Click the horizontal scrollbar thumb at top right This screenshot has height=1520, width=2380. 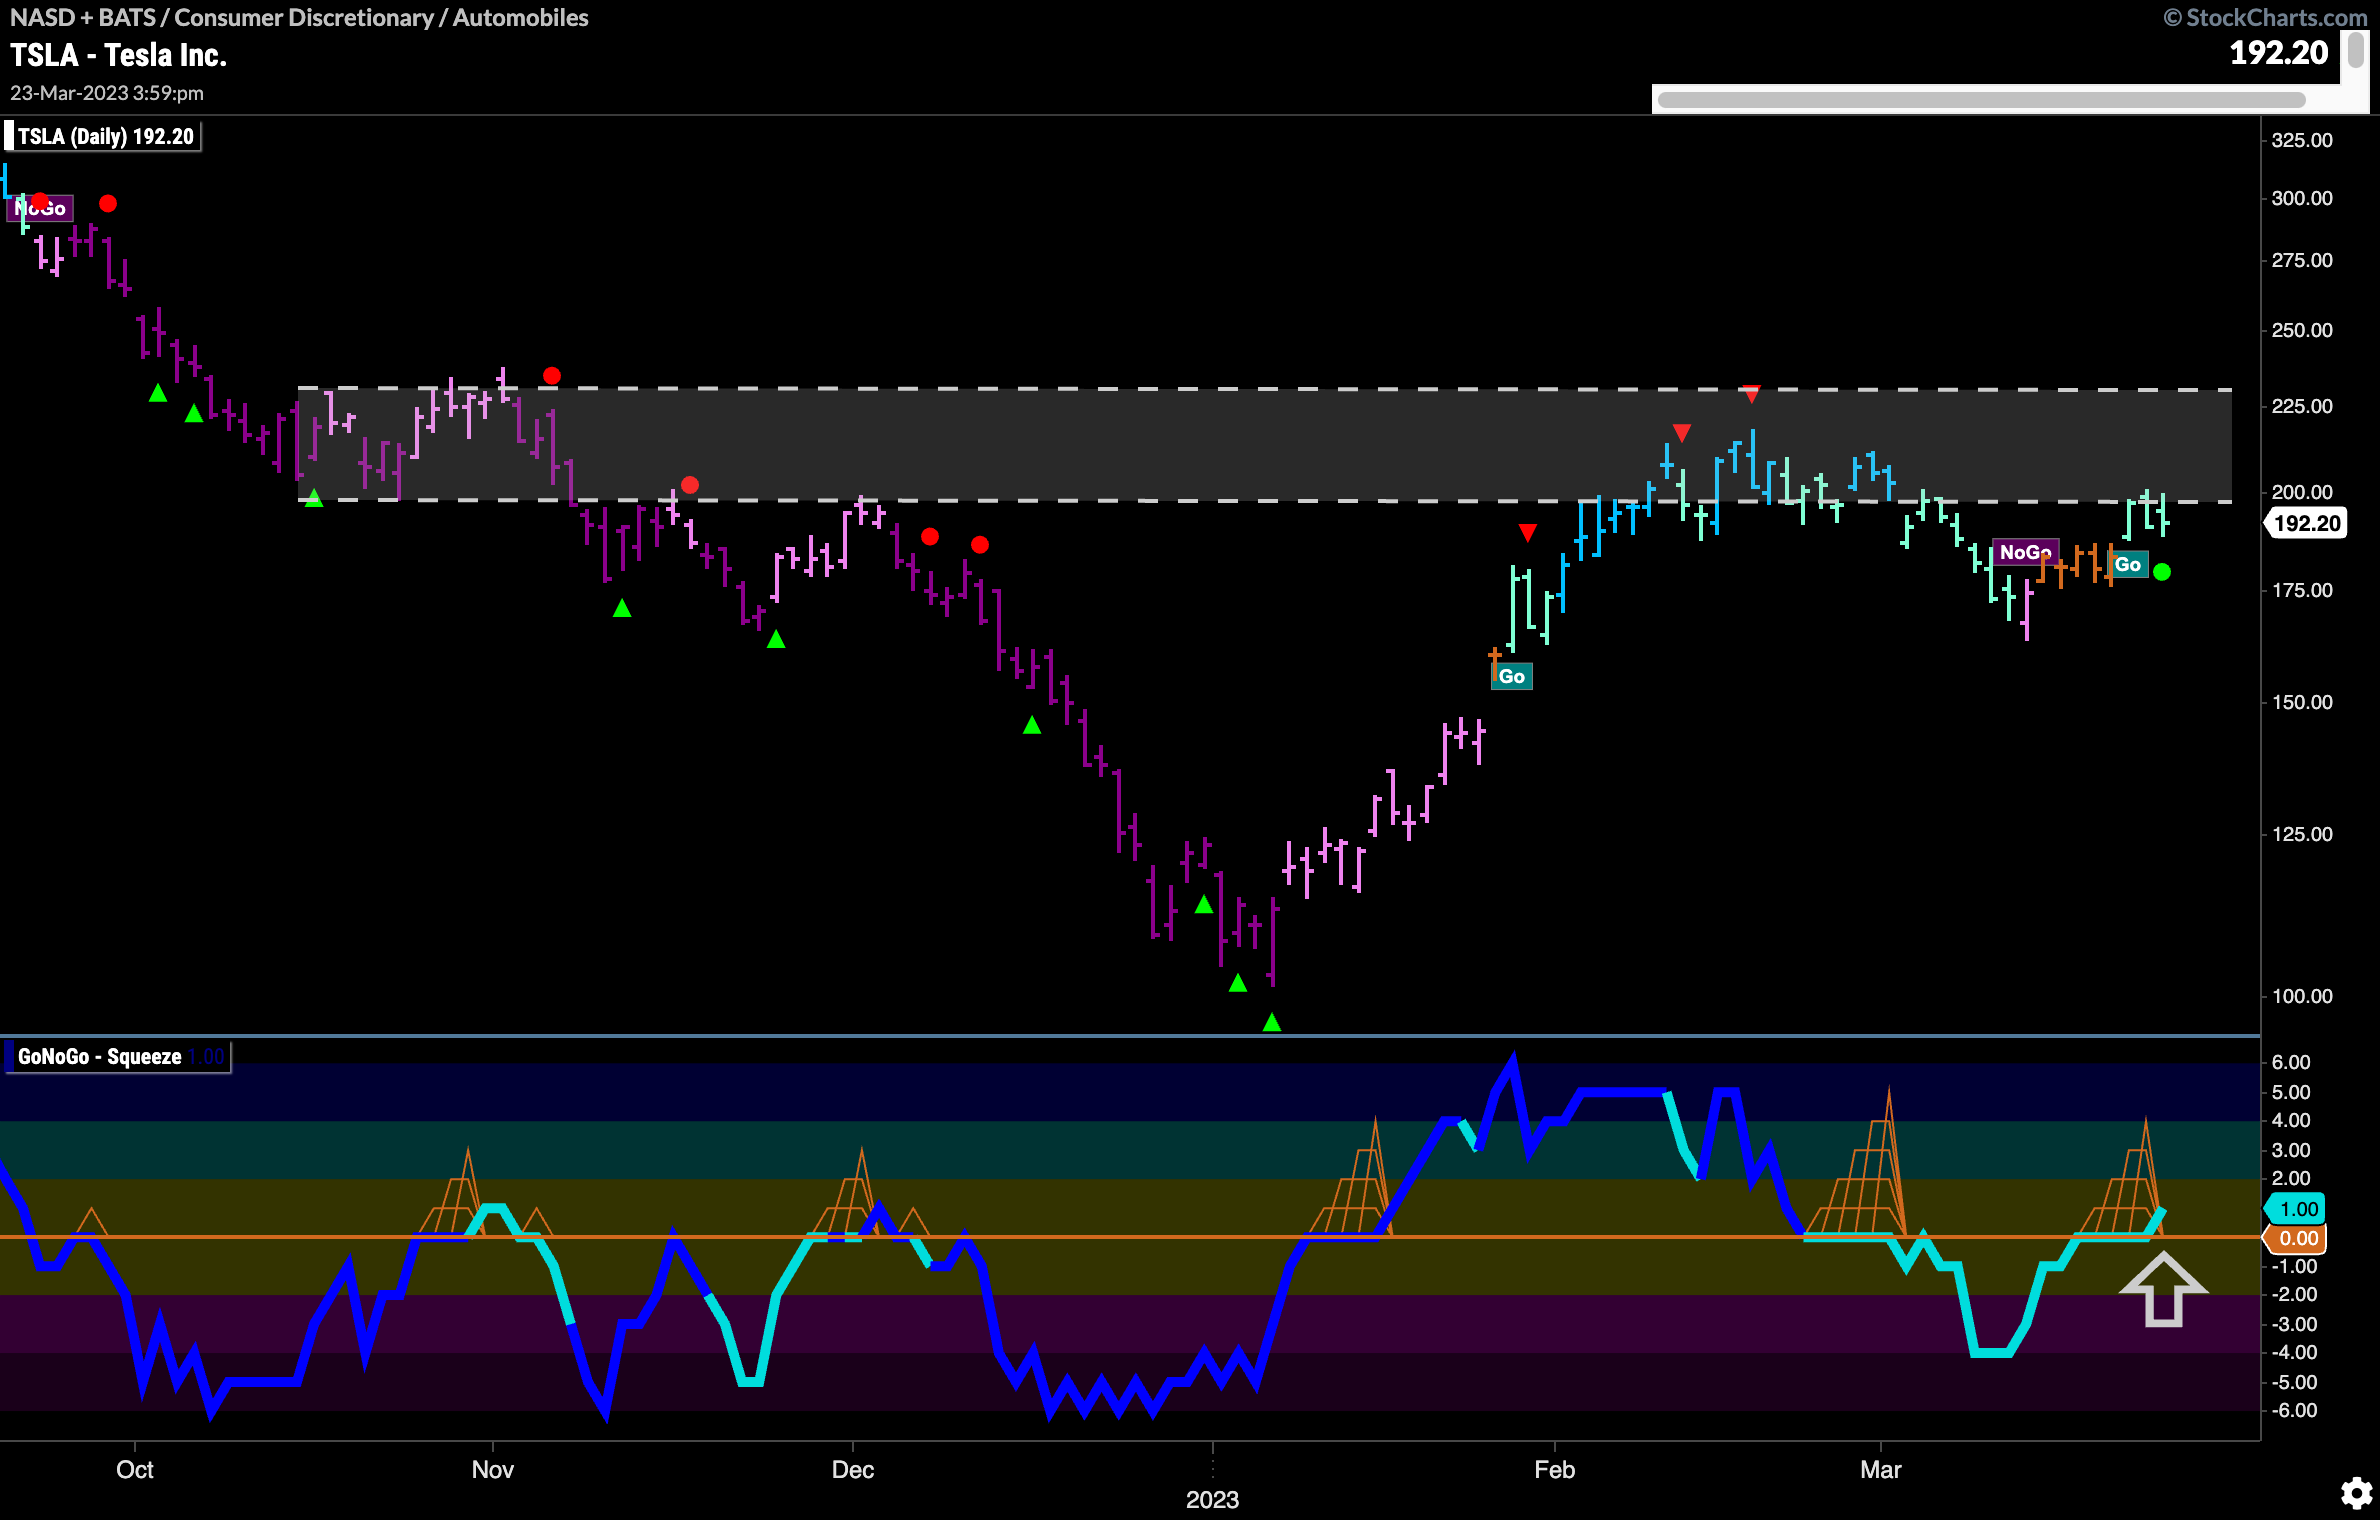(x=1981, y=100)
